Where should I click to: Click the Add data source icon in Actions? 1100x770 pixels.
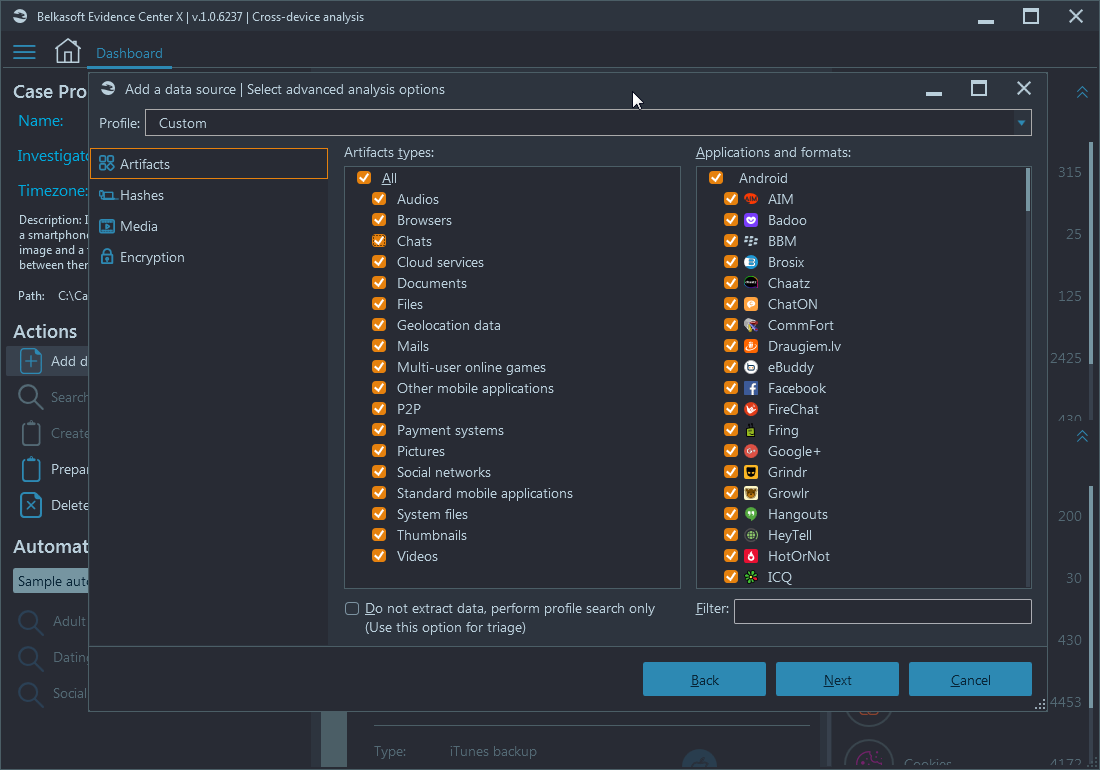(x=31, y=361)
